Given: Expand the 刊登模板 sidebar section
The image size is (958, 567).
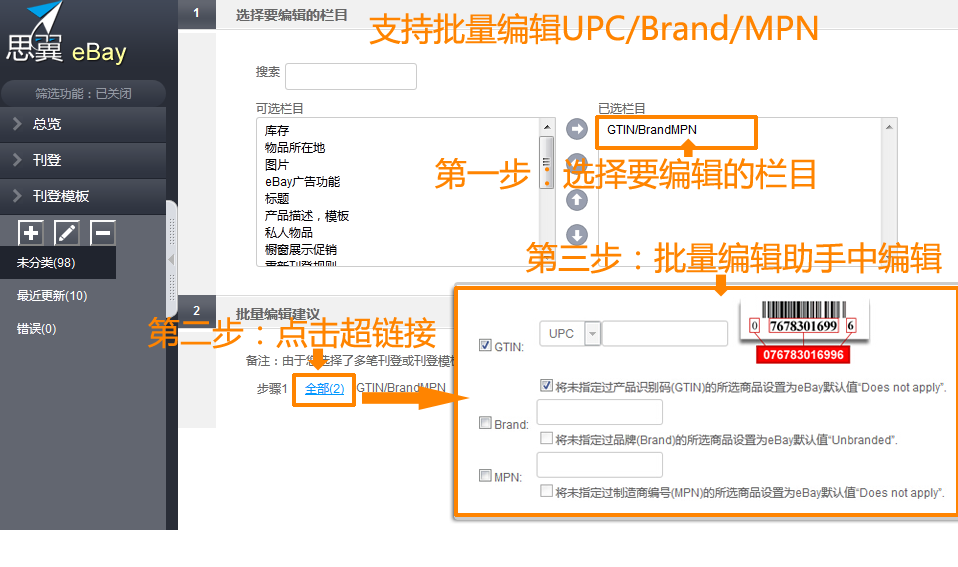Looking at the screenshot, I should tap(83, 196).
